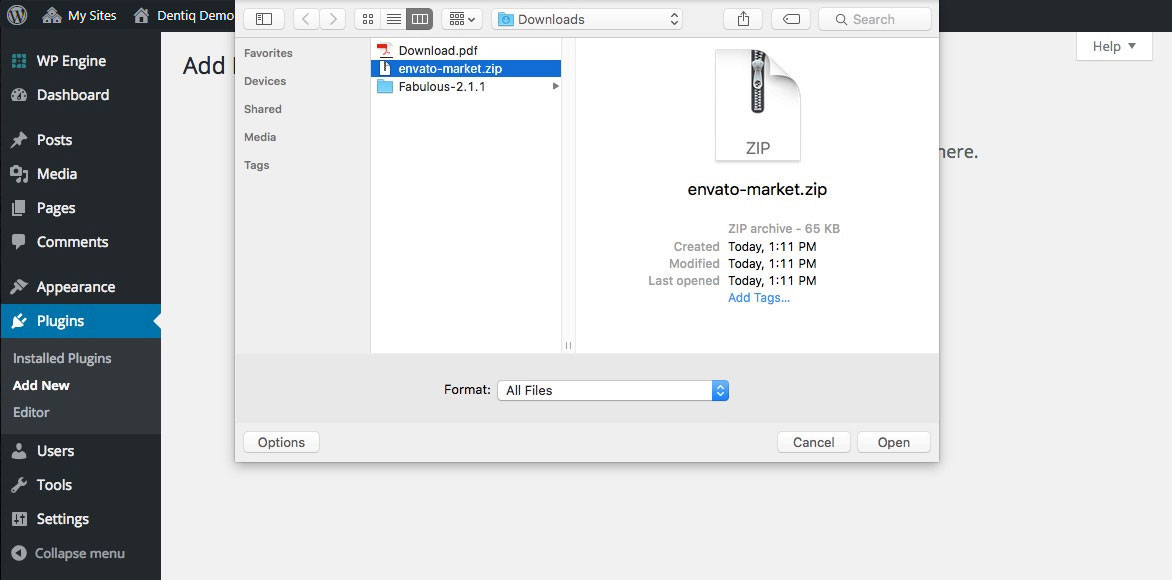The height and width of the screenshot is (580, 1172).
Task: Switch to icon view in file dialog
Action: [367, 19]
